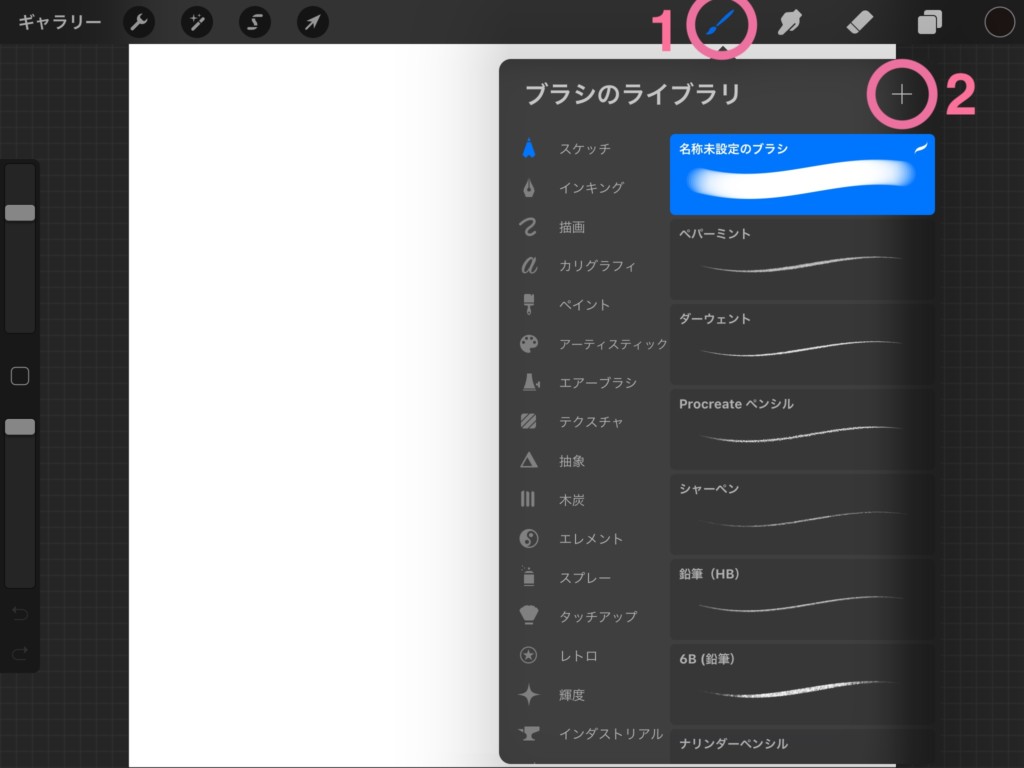Viewport: 1024px width, 768px height.
Task: Open the active color circle
Action: pos(999,22)
